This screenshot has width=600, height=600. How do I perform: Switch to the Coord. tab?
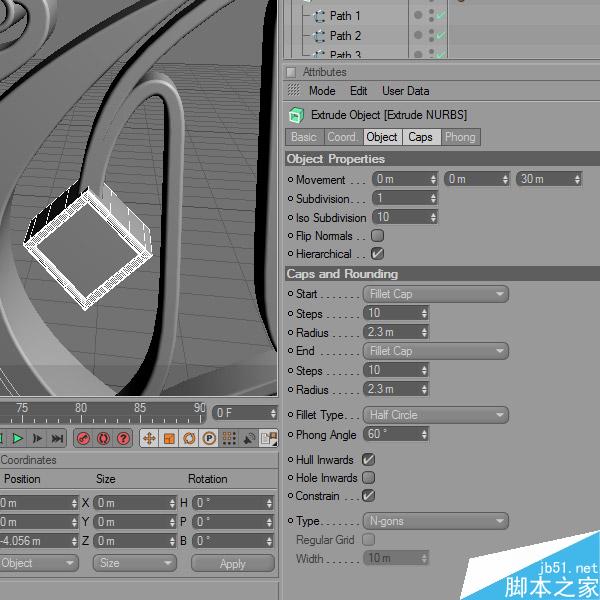[343, 137]
